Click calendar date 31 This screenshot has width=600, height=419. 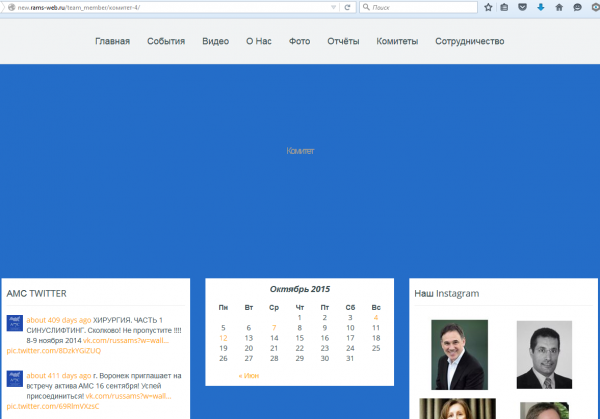pyautogui.click(x=350, y=359)
